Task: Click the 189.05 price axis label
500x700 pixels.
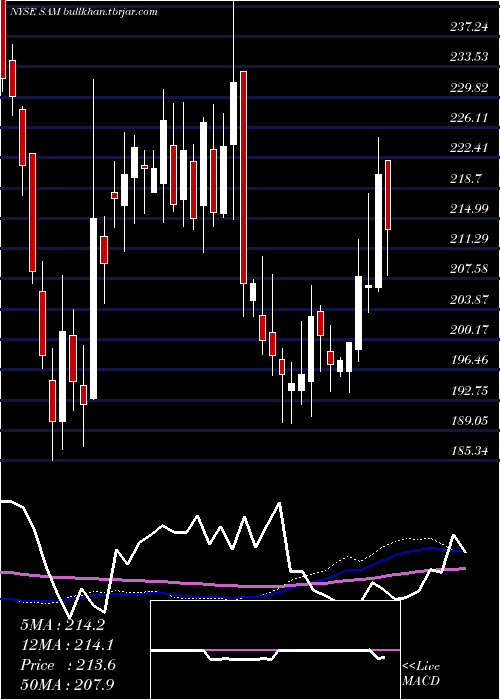Action: [x=470, y=421]
